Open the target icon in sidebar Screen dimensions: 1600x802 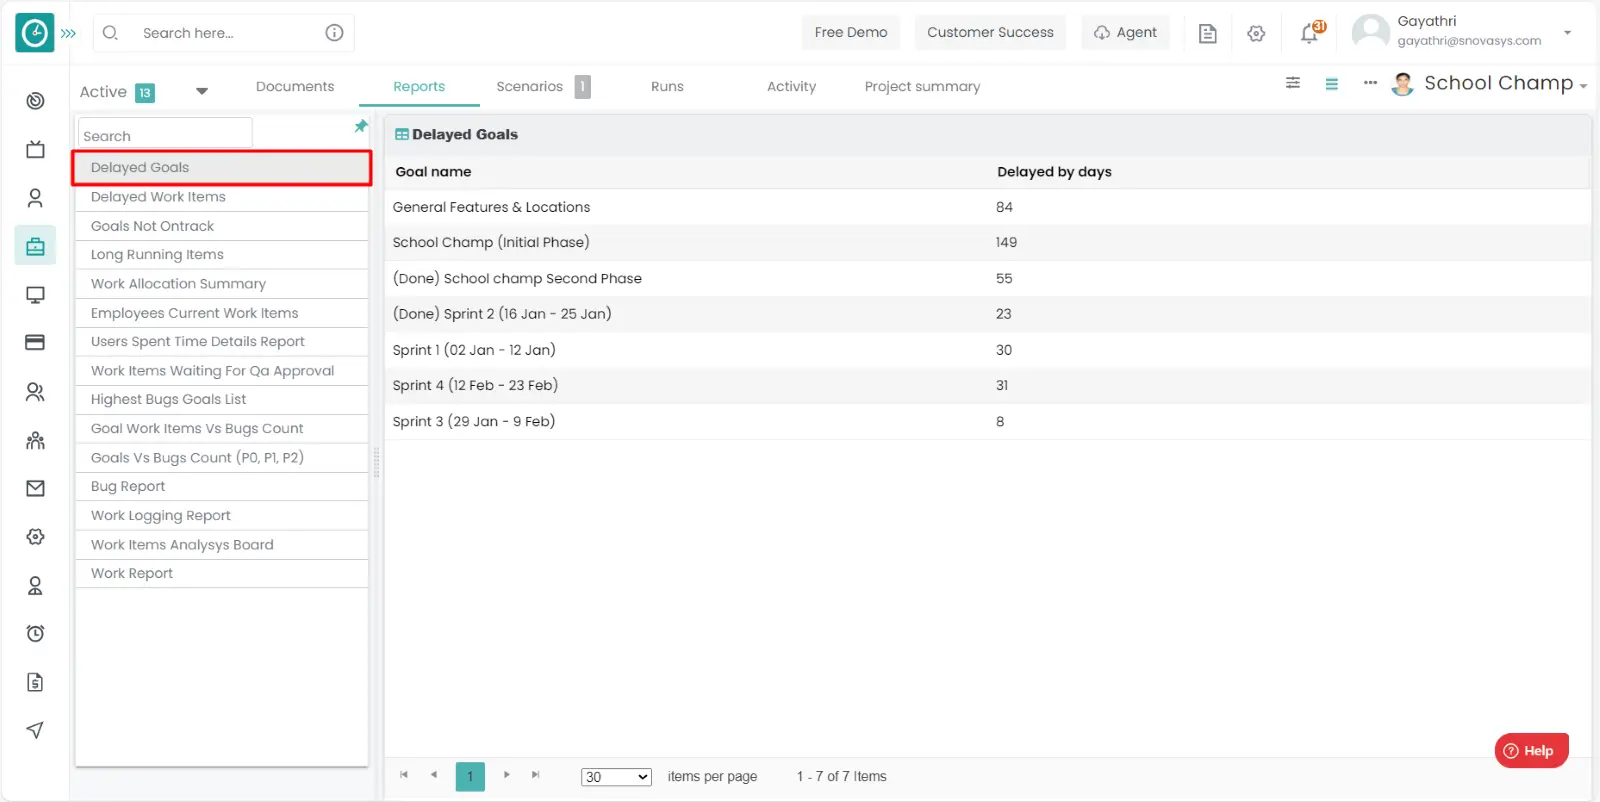[x=35, y=101]
